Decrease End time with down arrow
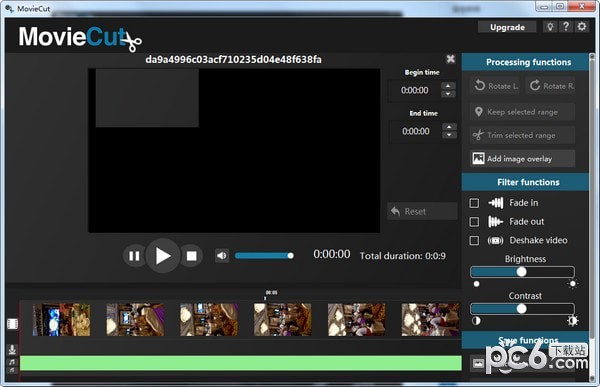Screen dimensions: 600x387 click(449, 135)
